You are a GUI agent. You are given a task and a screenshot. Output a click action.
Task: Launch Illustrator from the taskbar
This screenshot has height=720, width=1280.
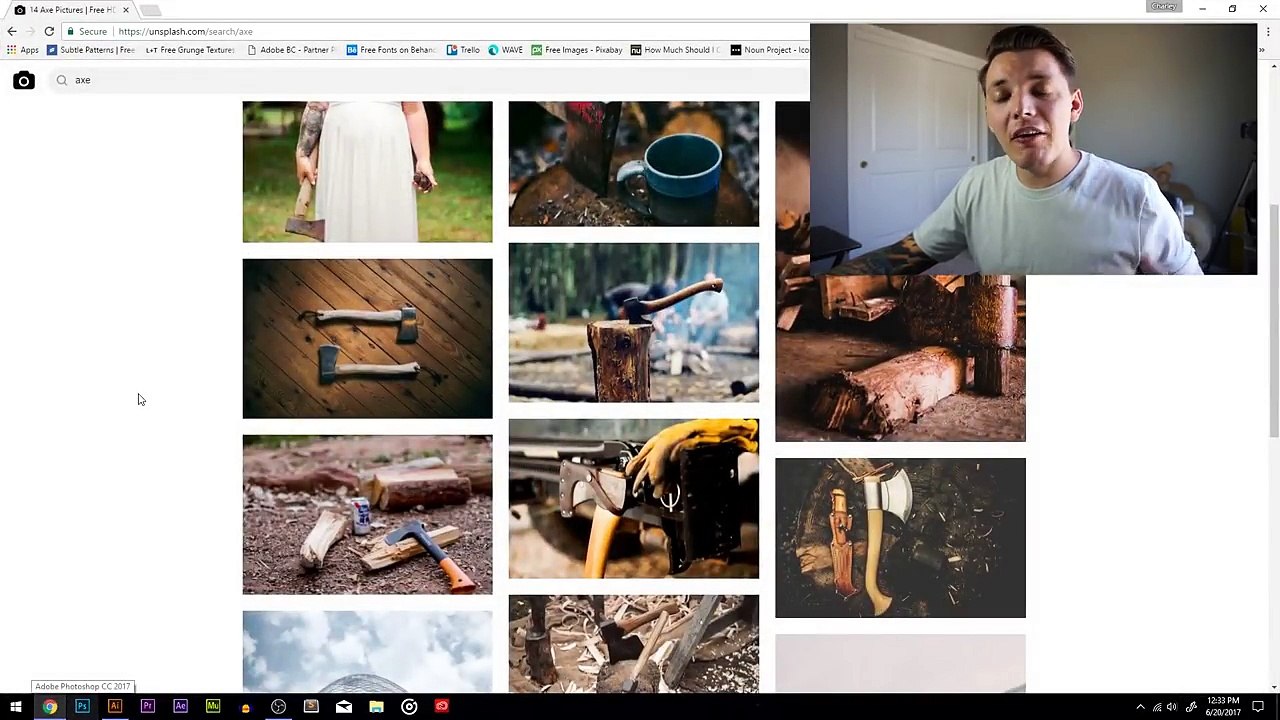115,707
